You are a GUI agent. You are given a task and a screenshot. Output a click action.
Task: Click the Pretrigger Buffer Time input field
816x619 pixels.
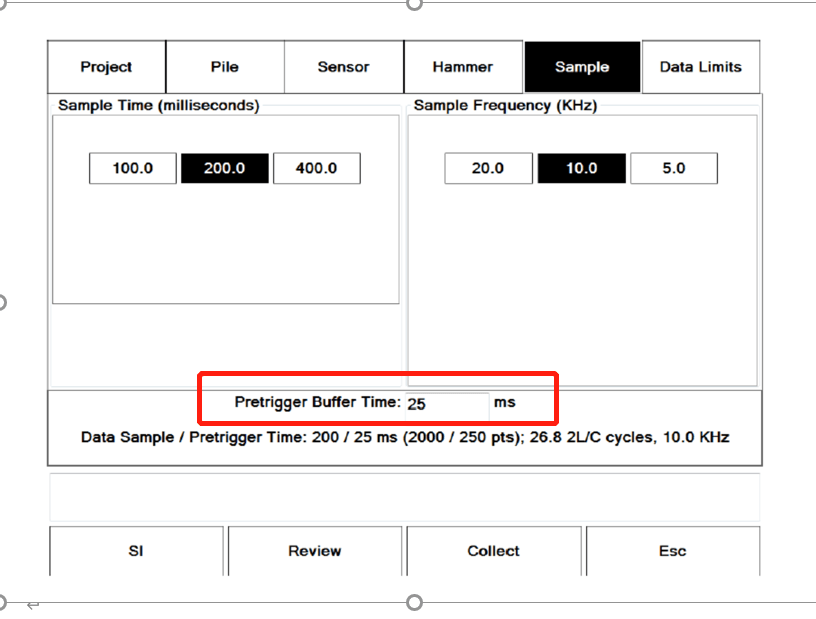pyautogui.click(x=446, y=403)
